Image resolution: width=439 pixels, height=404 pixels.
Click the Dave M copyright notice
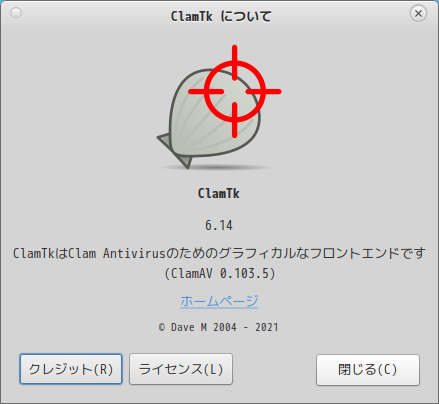[219, 327]
